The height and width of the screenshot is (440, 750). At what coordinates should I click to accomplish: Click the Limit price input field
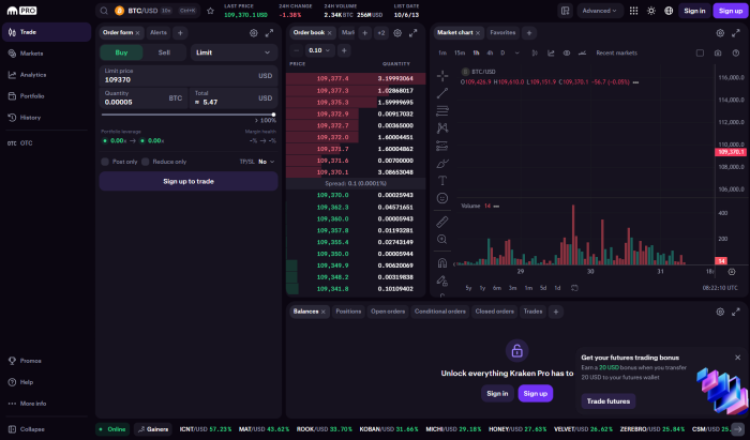click(188, 76)
